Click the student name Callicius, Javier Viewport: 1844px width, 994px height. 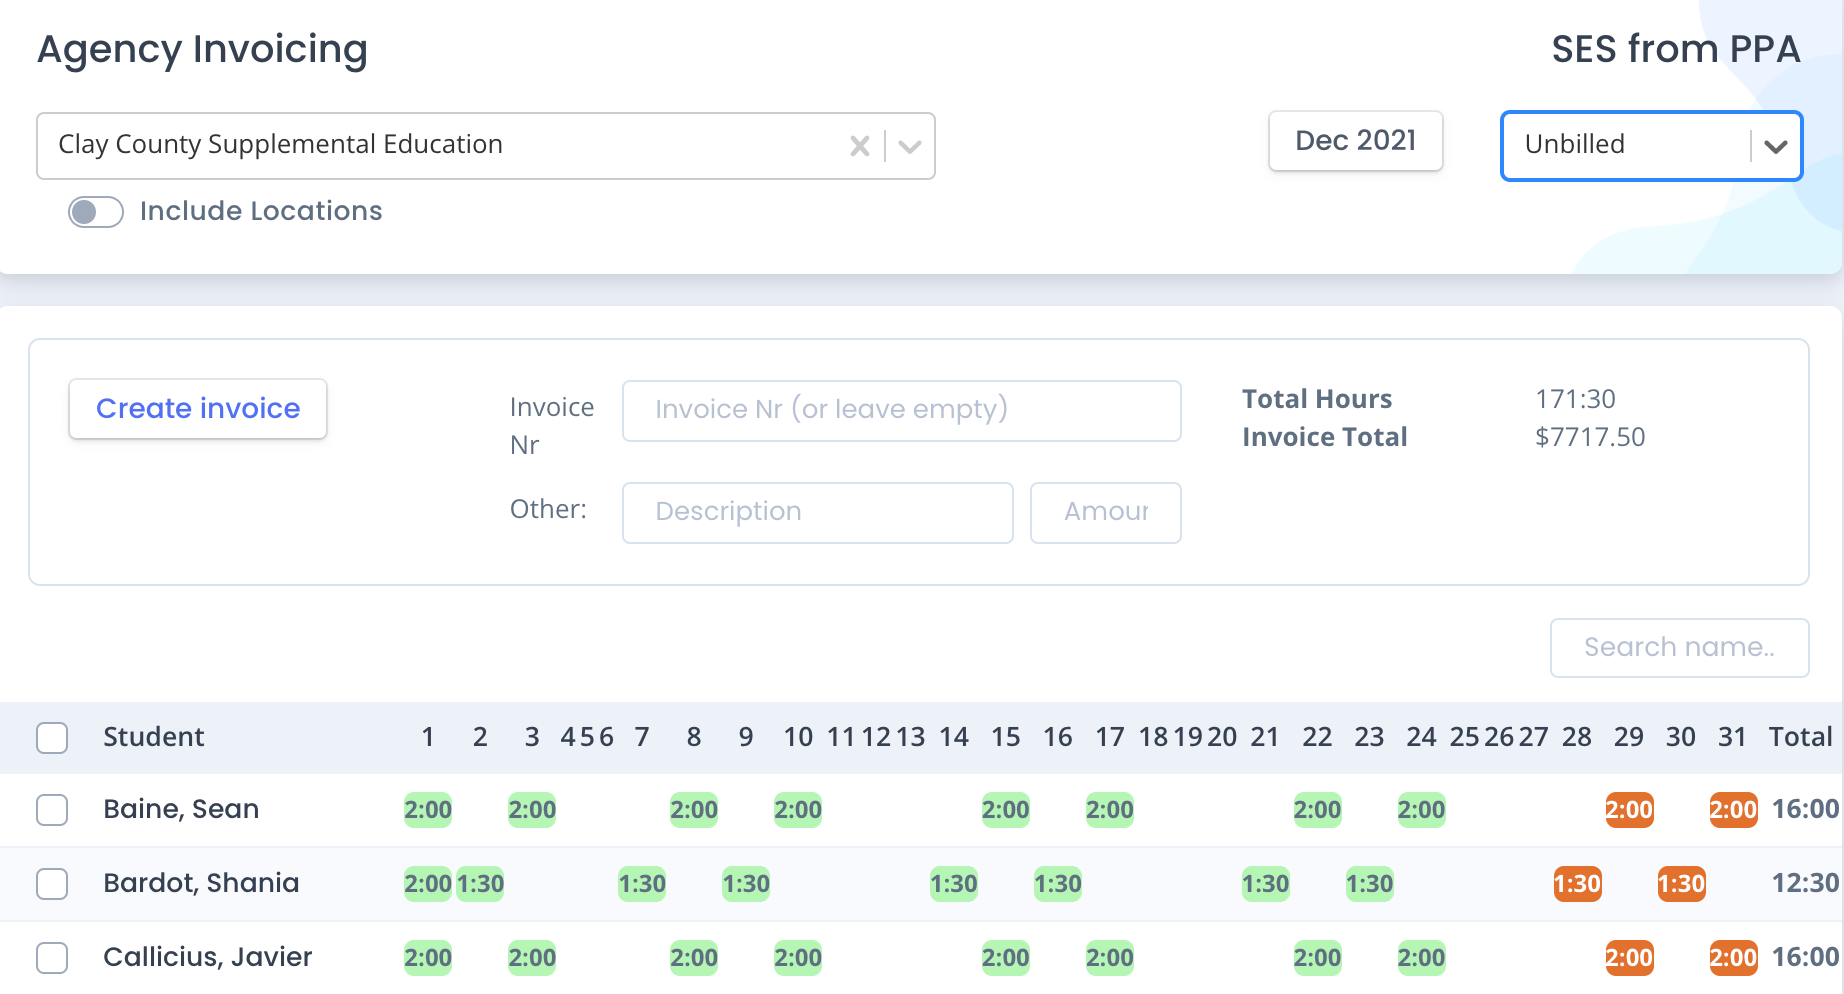[208, 957]
